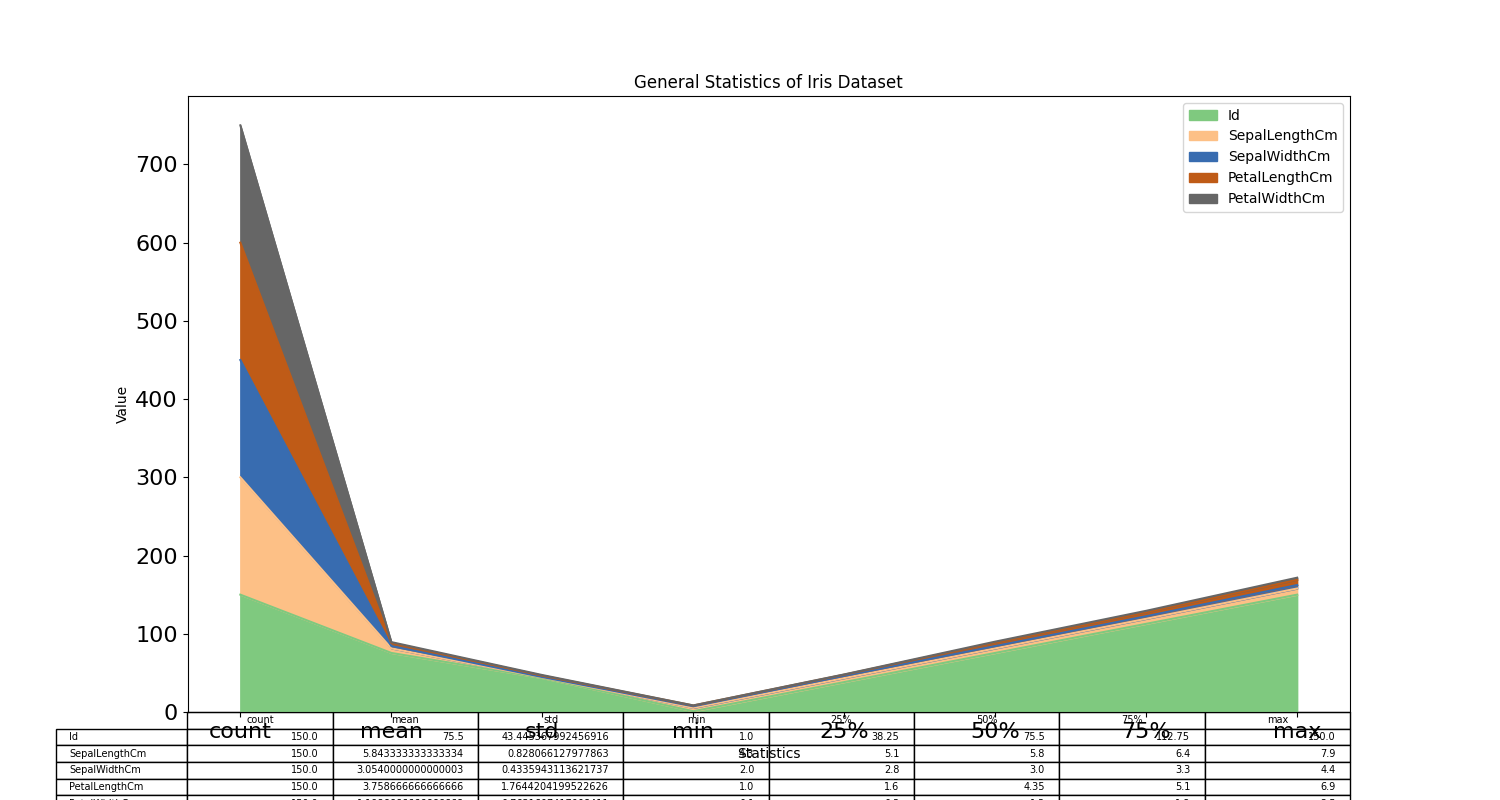This screenshot has height=800, width=1500.
Task: Click the 2.0 min cell for SepalWidthCm
Action: click(x=696, y=771)
